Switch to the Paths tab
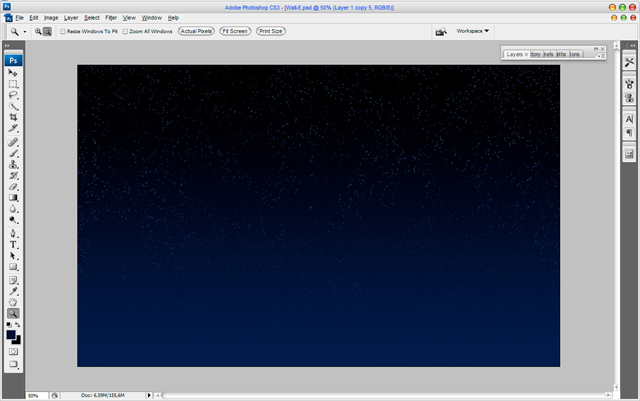 coord(562,54)
